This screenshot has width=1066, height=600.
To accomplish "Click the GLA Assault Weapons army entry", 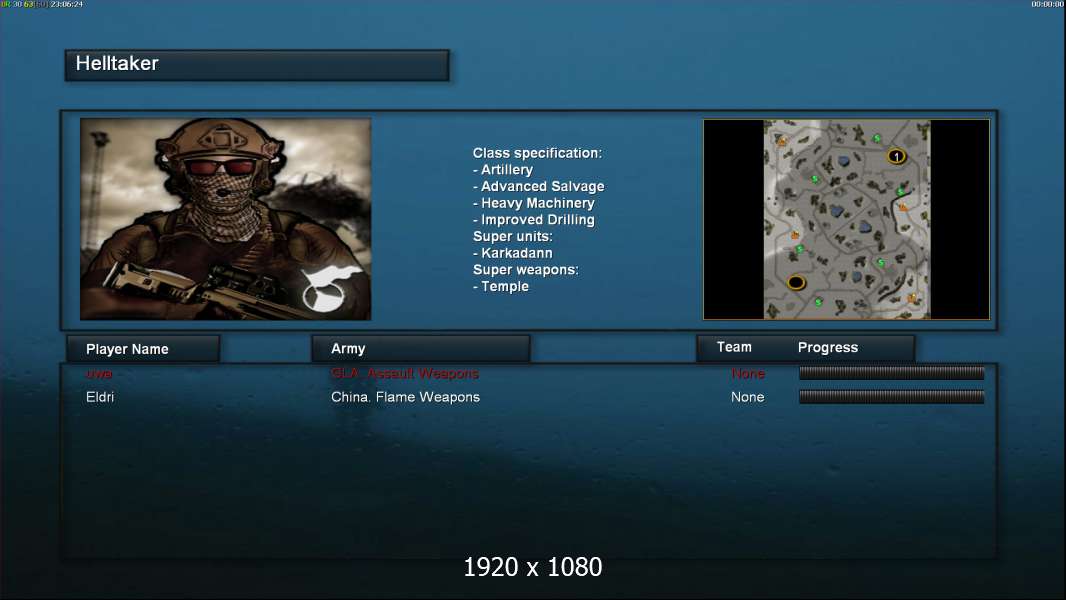I will [x=405, y=373].
